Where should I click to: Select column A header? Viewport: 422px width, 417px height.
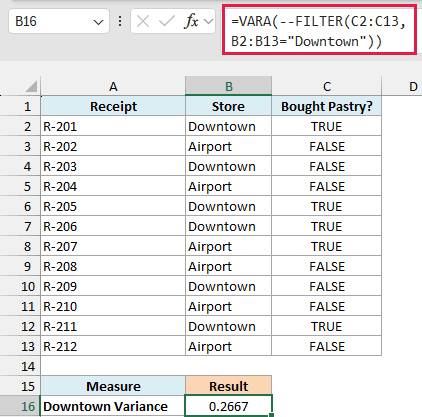tap(113, 86)
